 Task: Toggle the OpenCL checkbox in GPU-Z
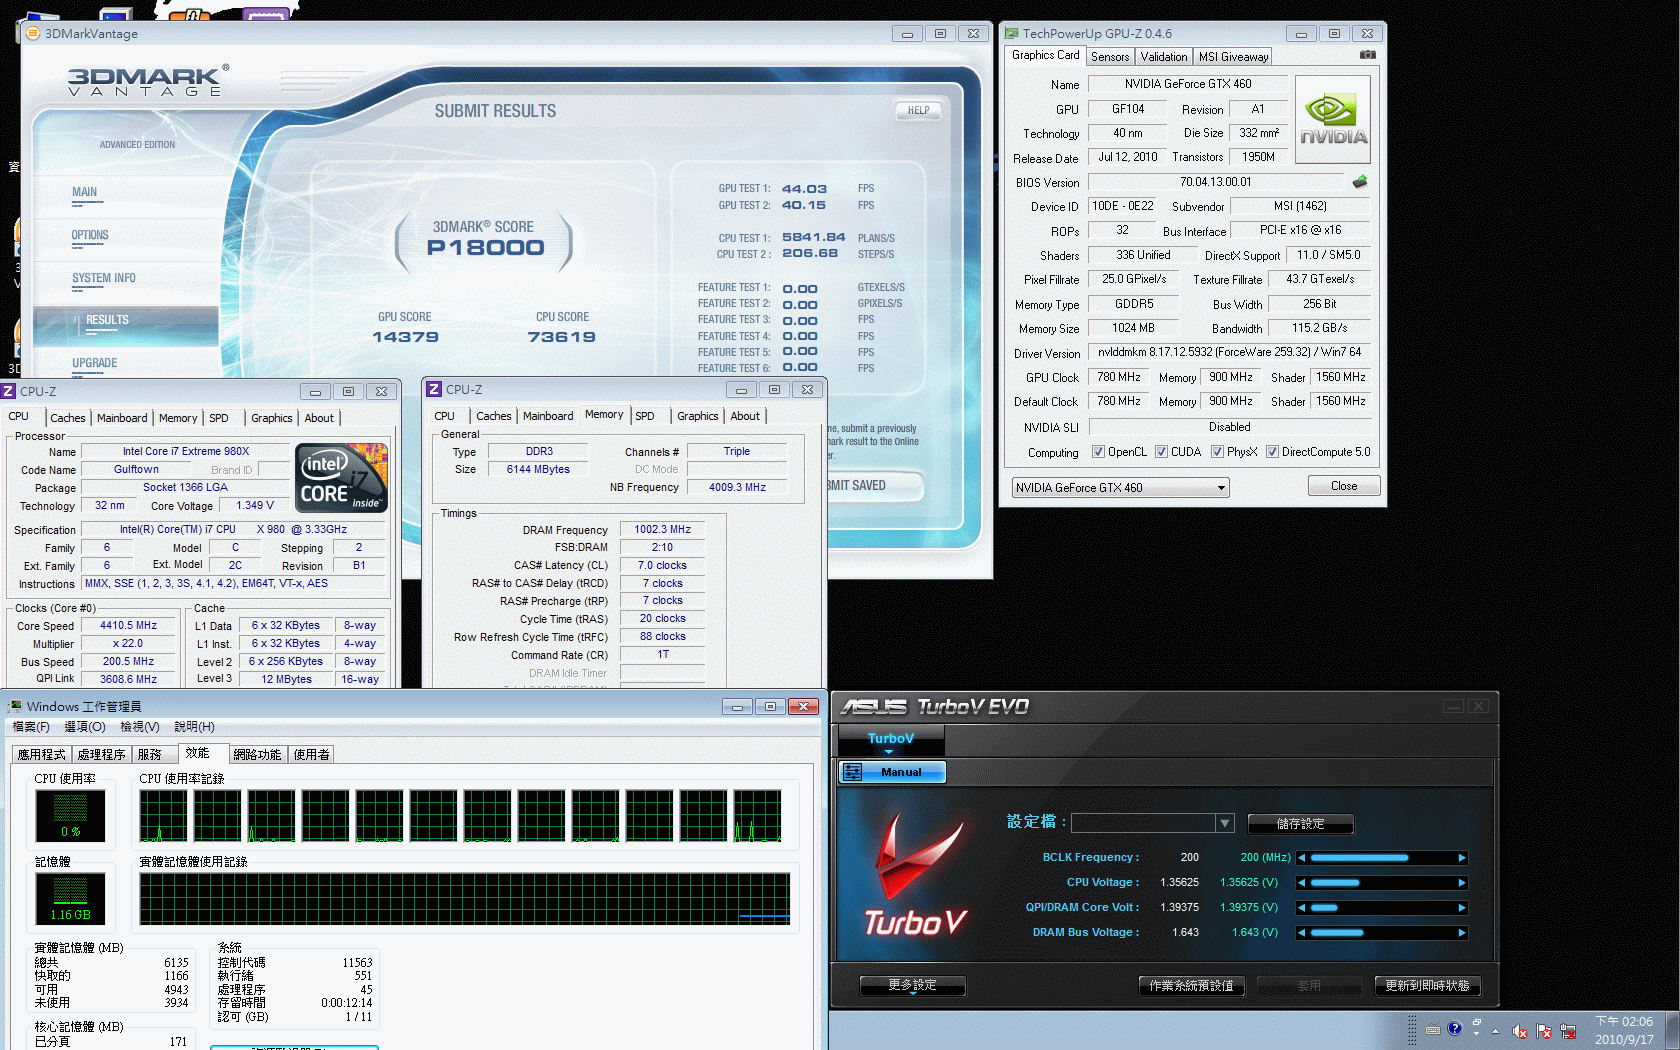pyautogui.click(x=1098, y=452)
